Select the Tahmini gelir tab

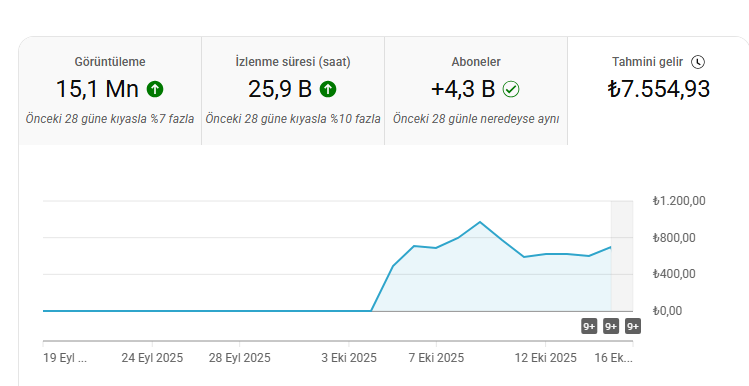pyautogui.click(x=658, y=91)
